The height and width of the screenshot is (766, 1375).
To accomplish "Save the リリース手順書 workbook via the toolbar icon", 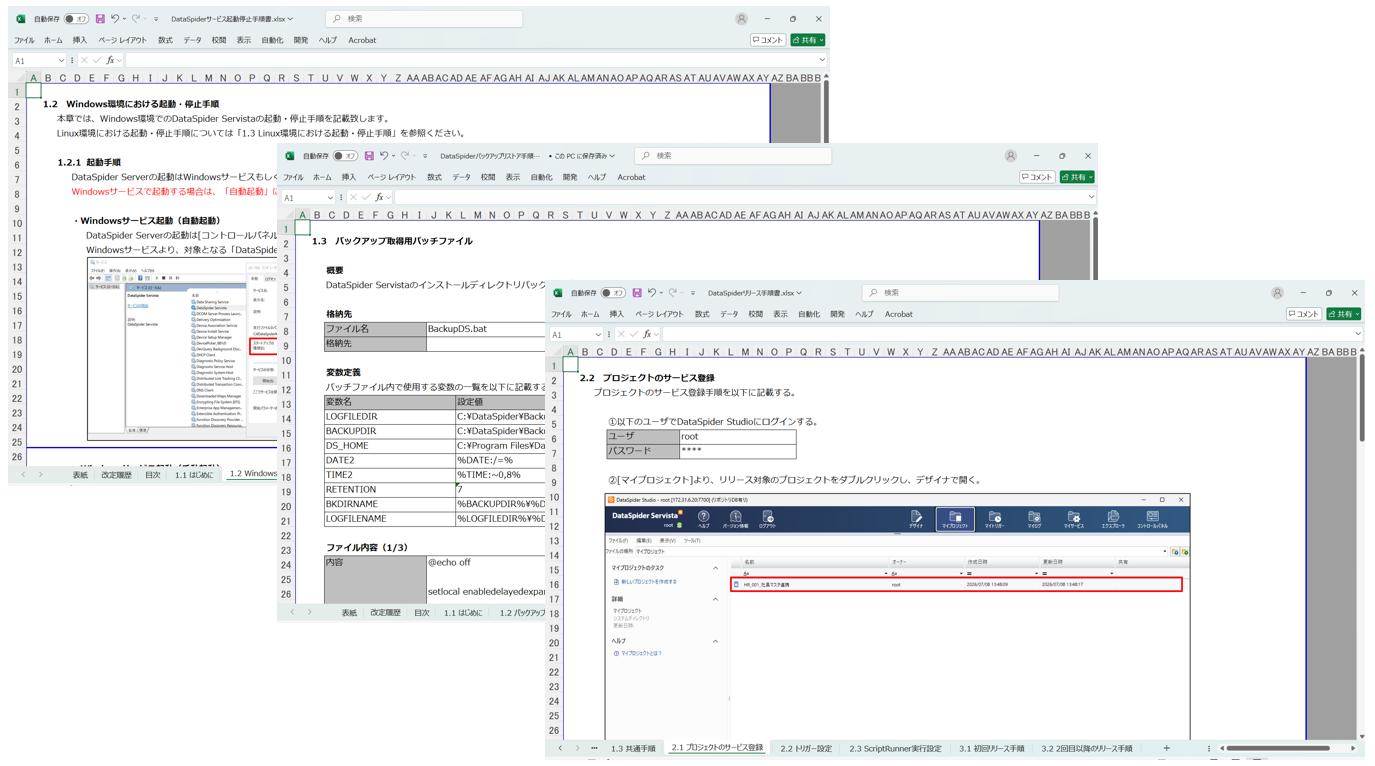I will pyautogui.click(x=637, y=293).
